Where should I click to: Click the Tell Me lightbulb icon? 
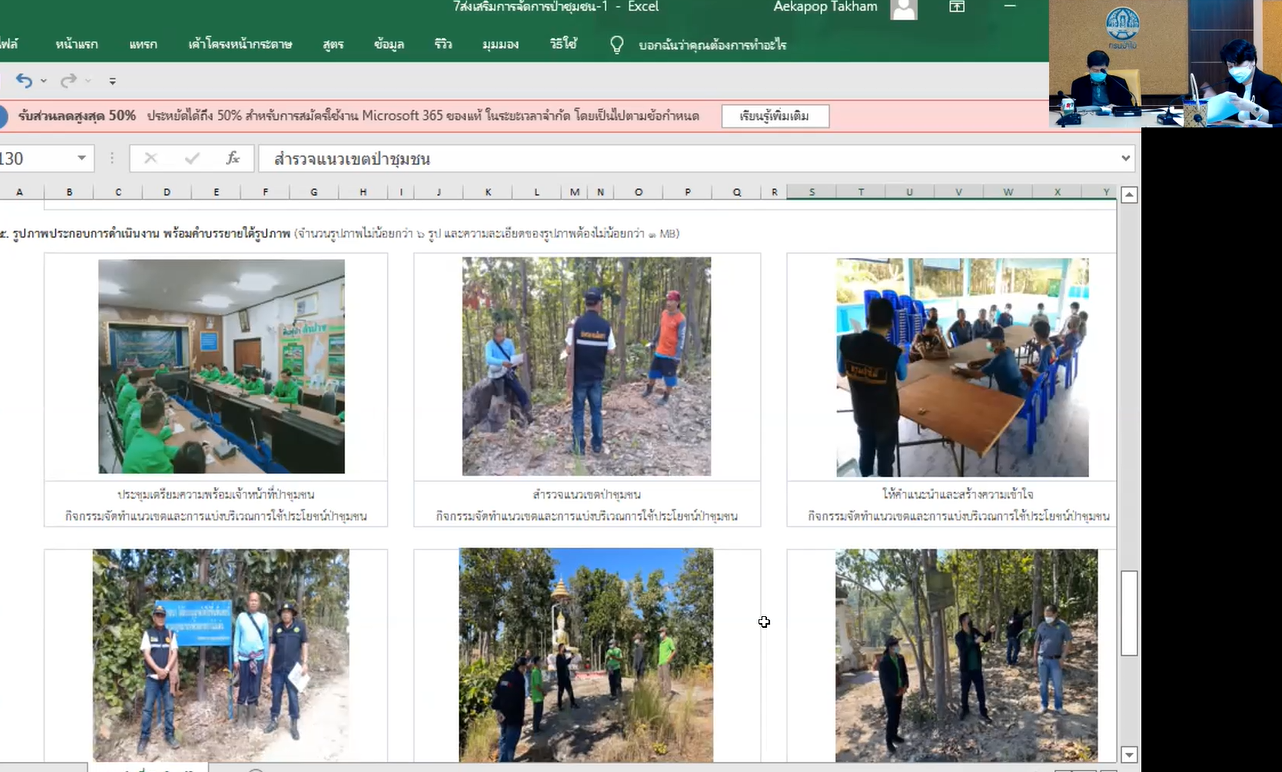tap(617, 45)
